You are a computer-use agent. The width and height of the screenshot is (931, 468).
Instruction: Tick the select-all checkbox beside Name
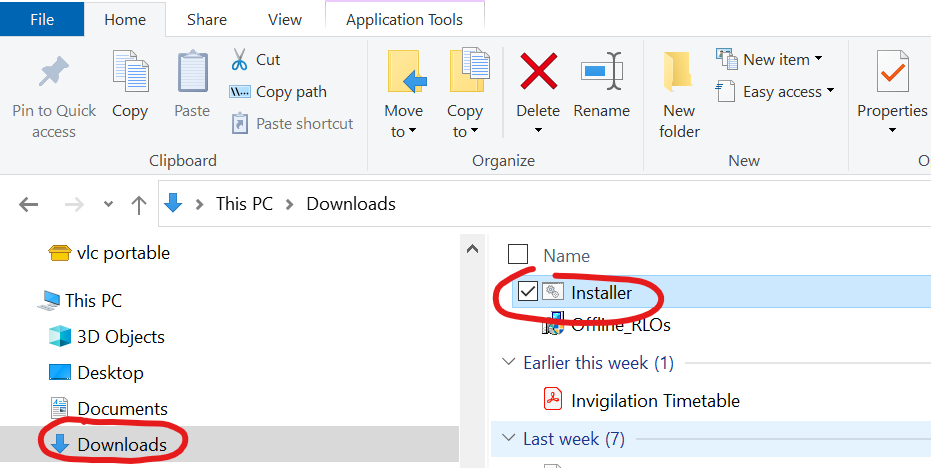coord(518,256)
